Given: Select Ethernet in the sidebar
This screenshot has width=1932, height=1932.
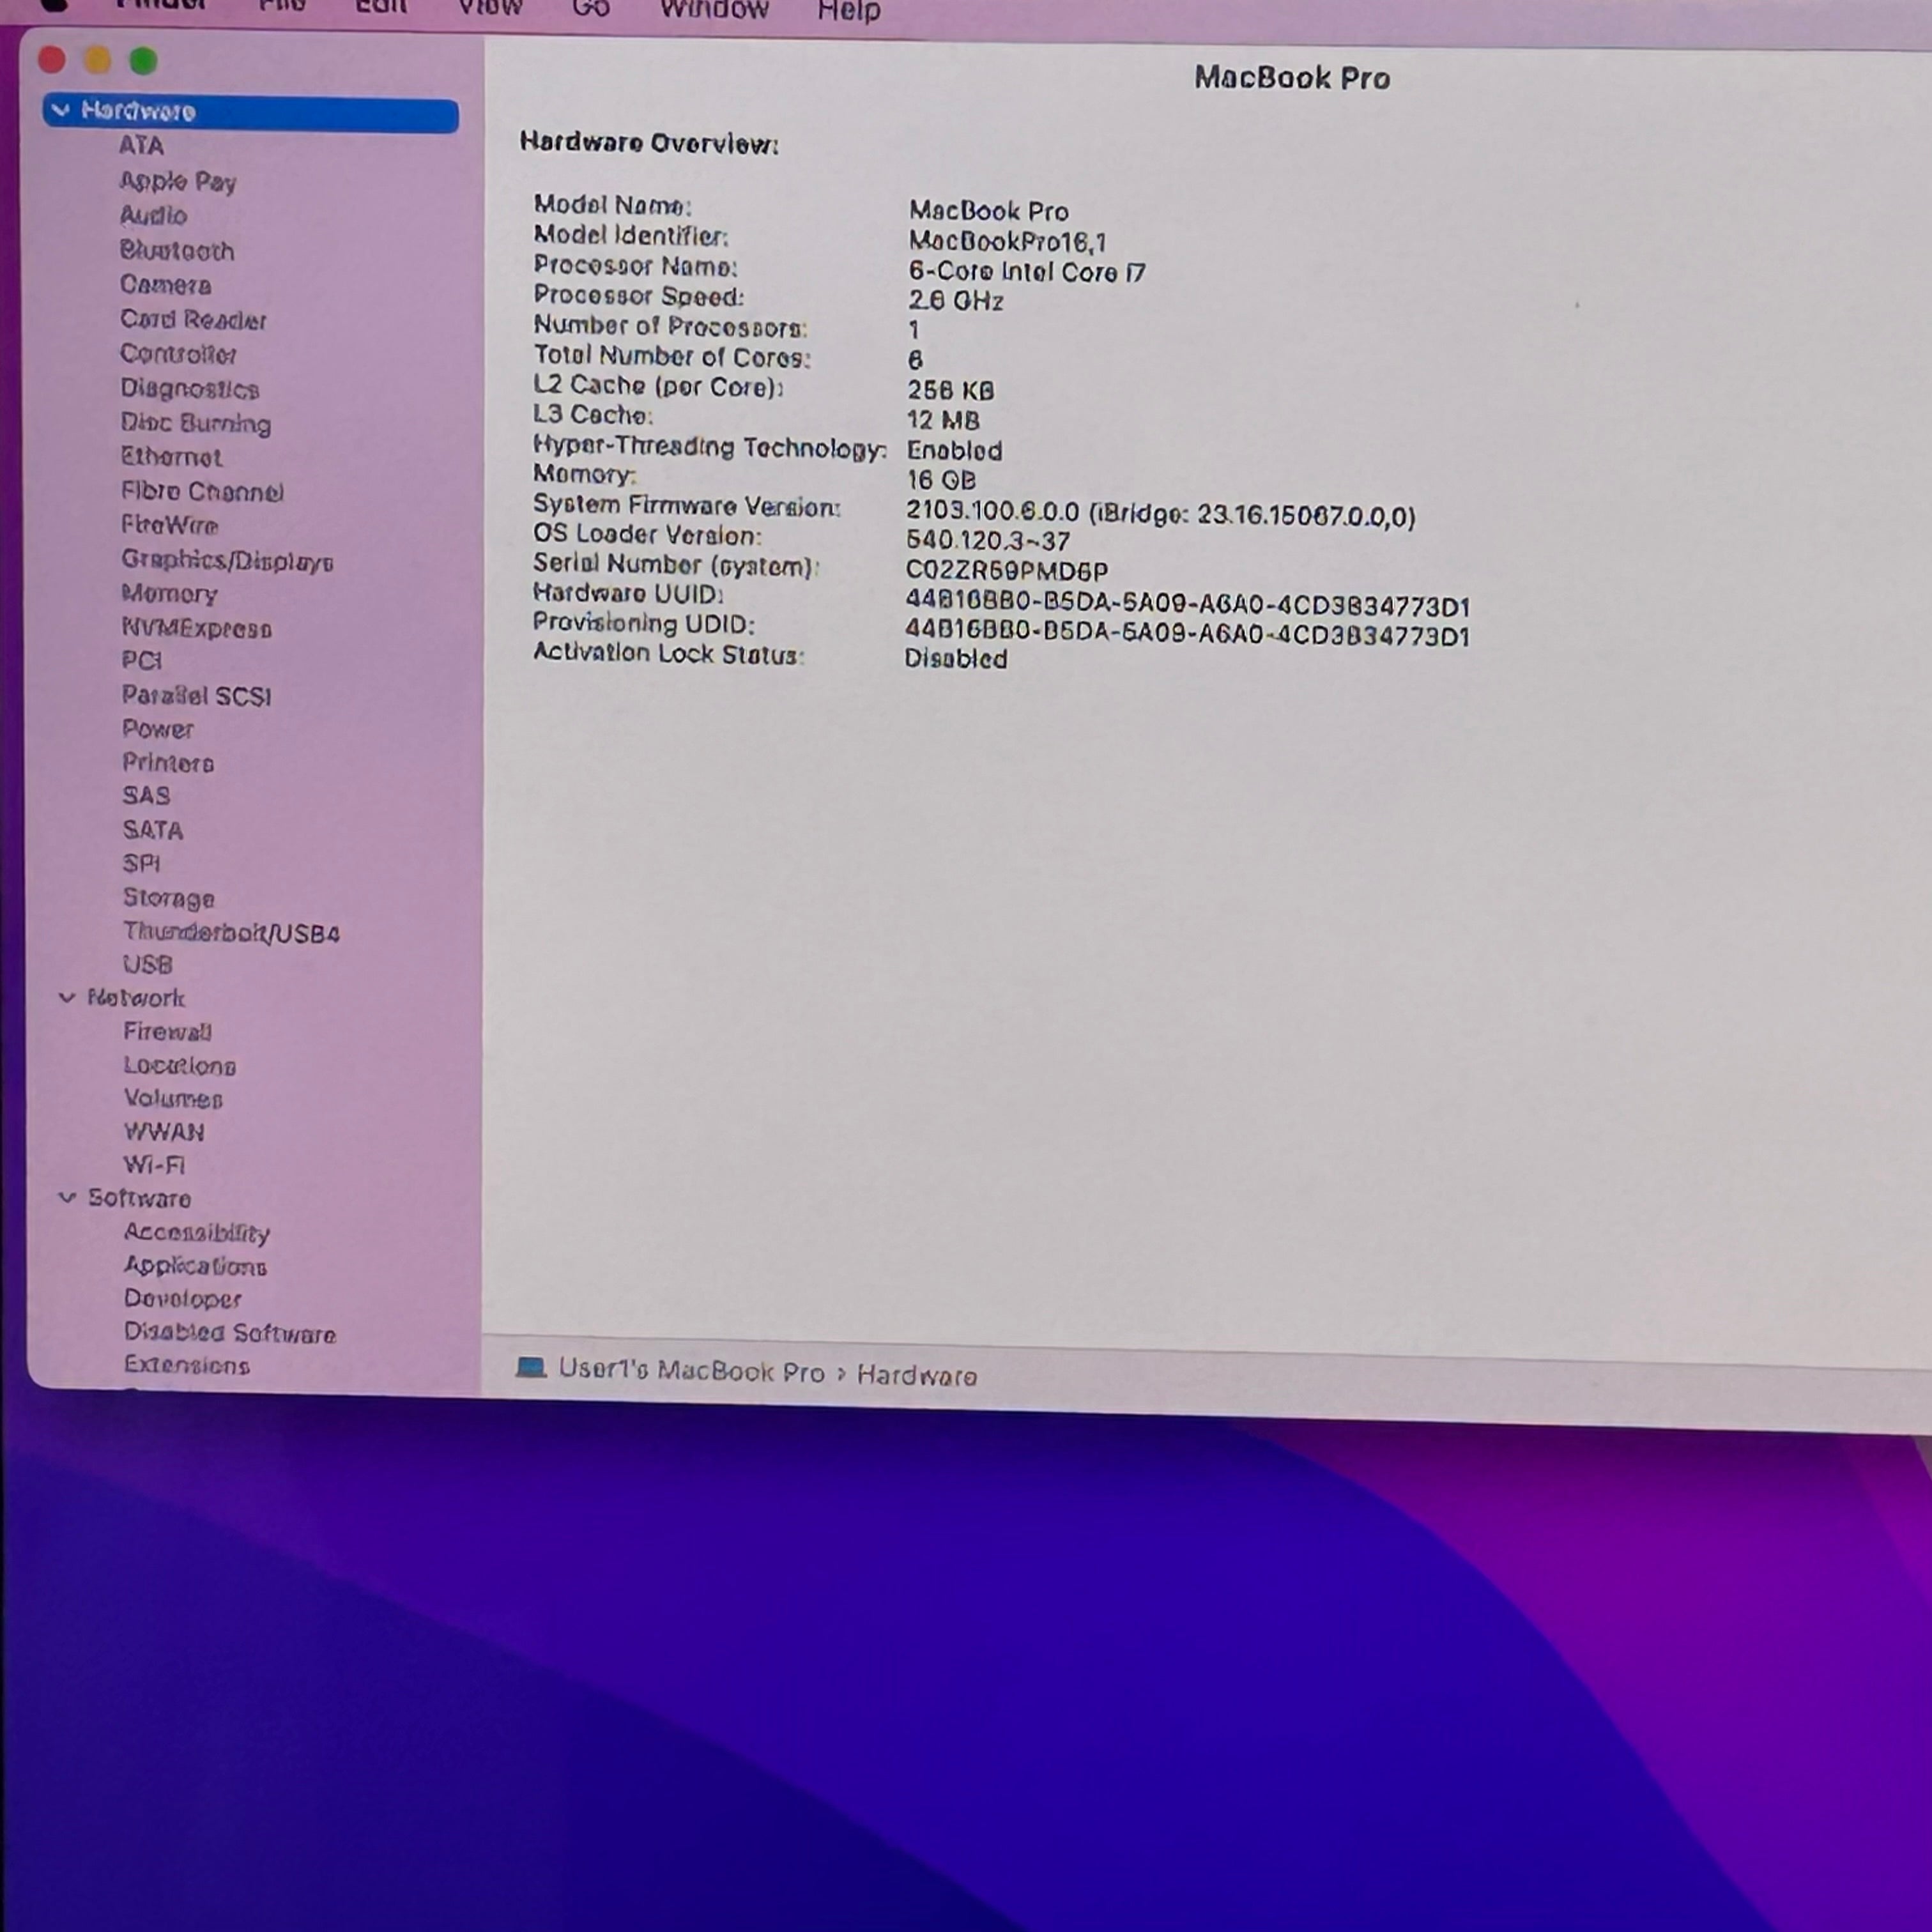Looking at the screenshot, I should pos(171,457).
